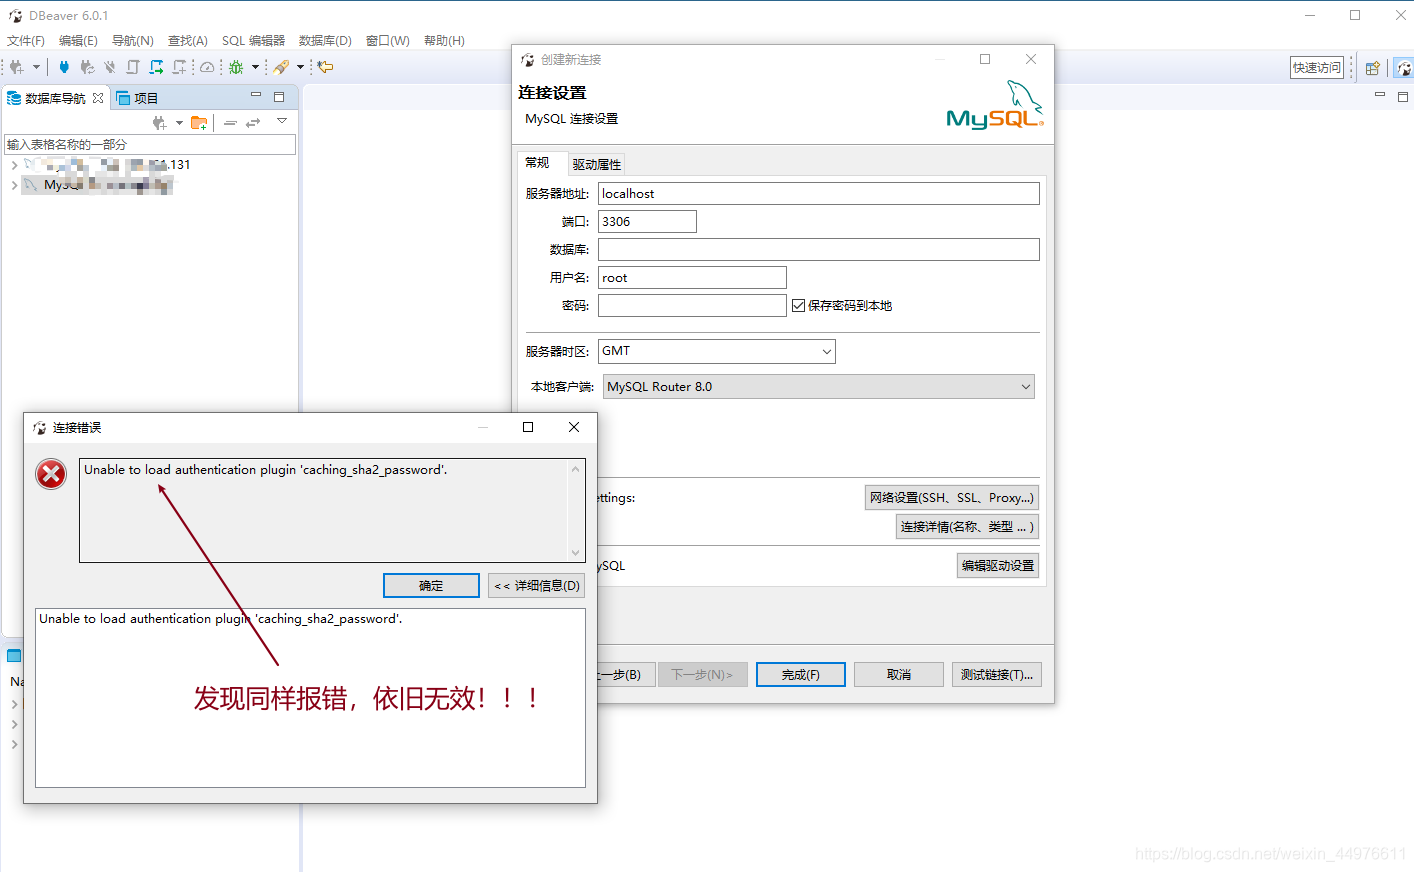Viewport: 1414px width, 872px height.
Task: Open navigator view menu triangle
Action: 282,121
